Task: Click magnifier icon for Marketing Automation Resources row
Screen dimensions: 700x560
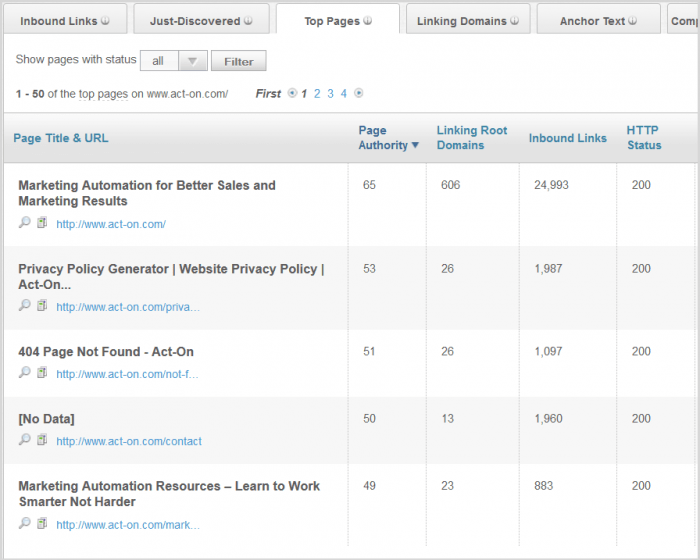Action: pos(25,523)
